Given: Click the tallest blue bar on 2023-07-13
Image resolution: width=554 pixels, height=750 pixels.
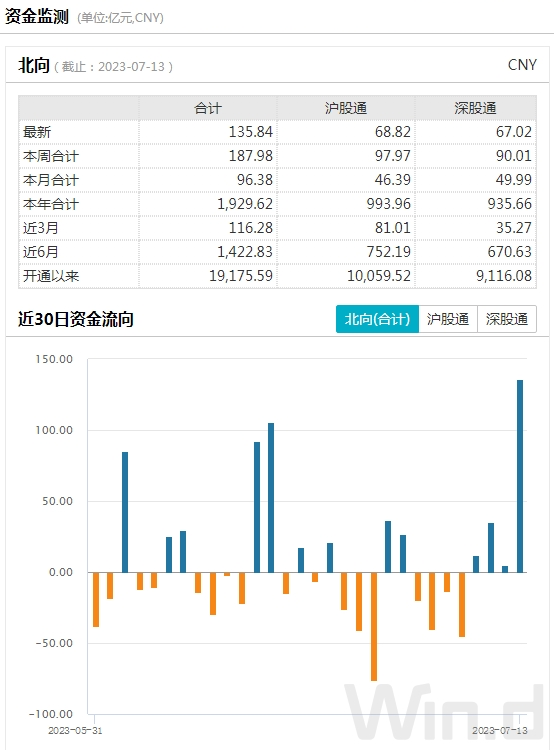Looking at the screenshot, I should click(x=520, y=476).
